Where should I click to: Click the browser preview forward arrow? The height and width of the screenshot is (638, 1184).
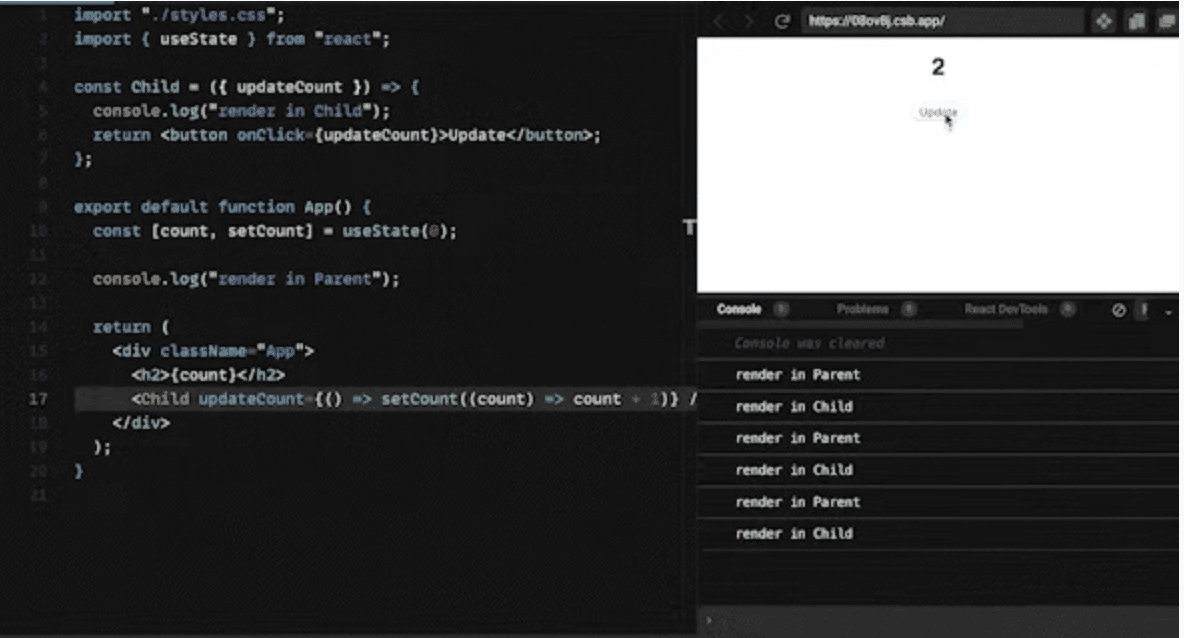point(750,21)
